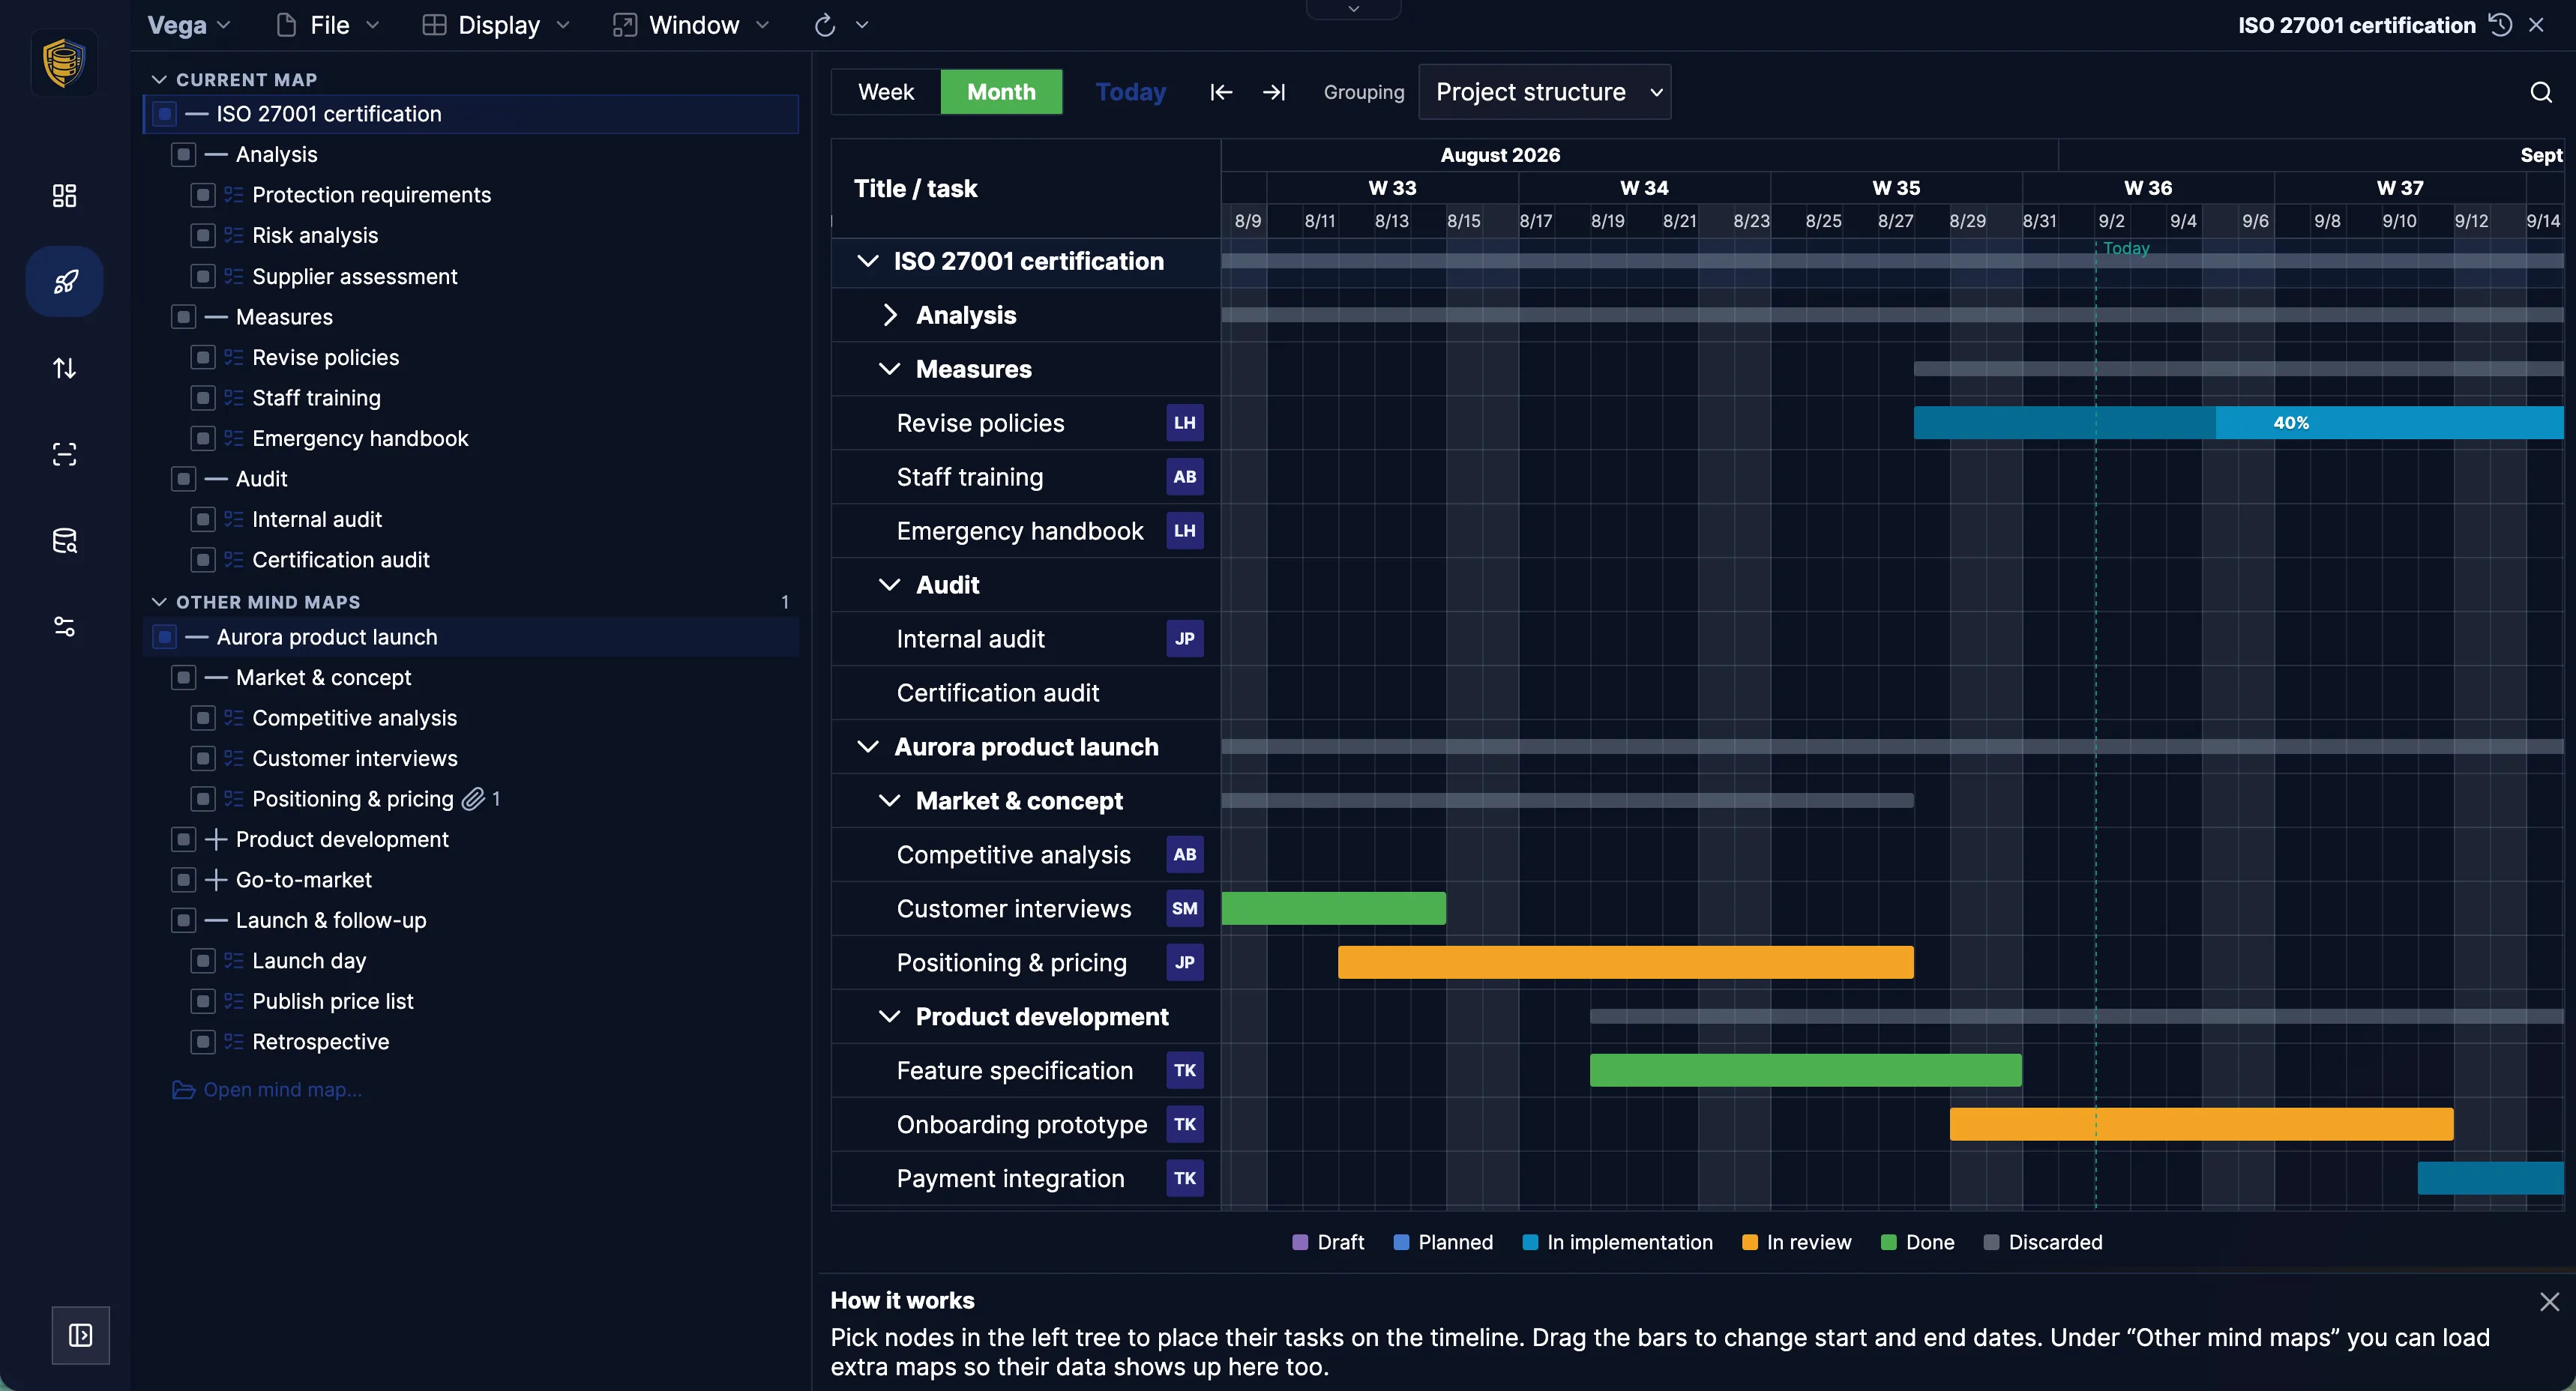
Task: Open the File menu
Action: pyautogui.click(x=328, y=25)
